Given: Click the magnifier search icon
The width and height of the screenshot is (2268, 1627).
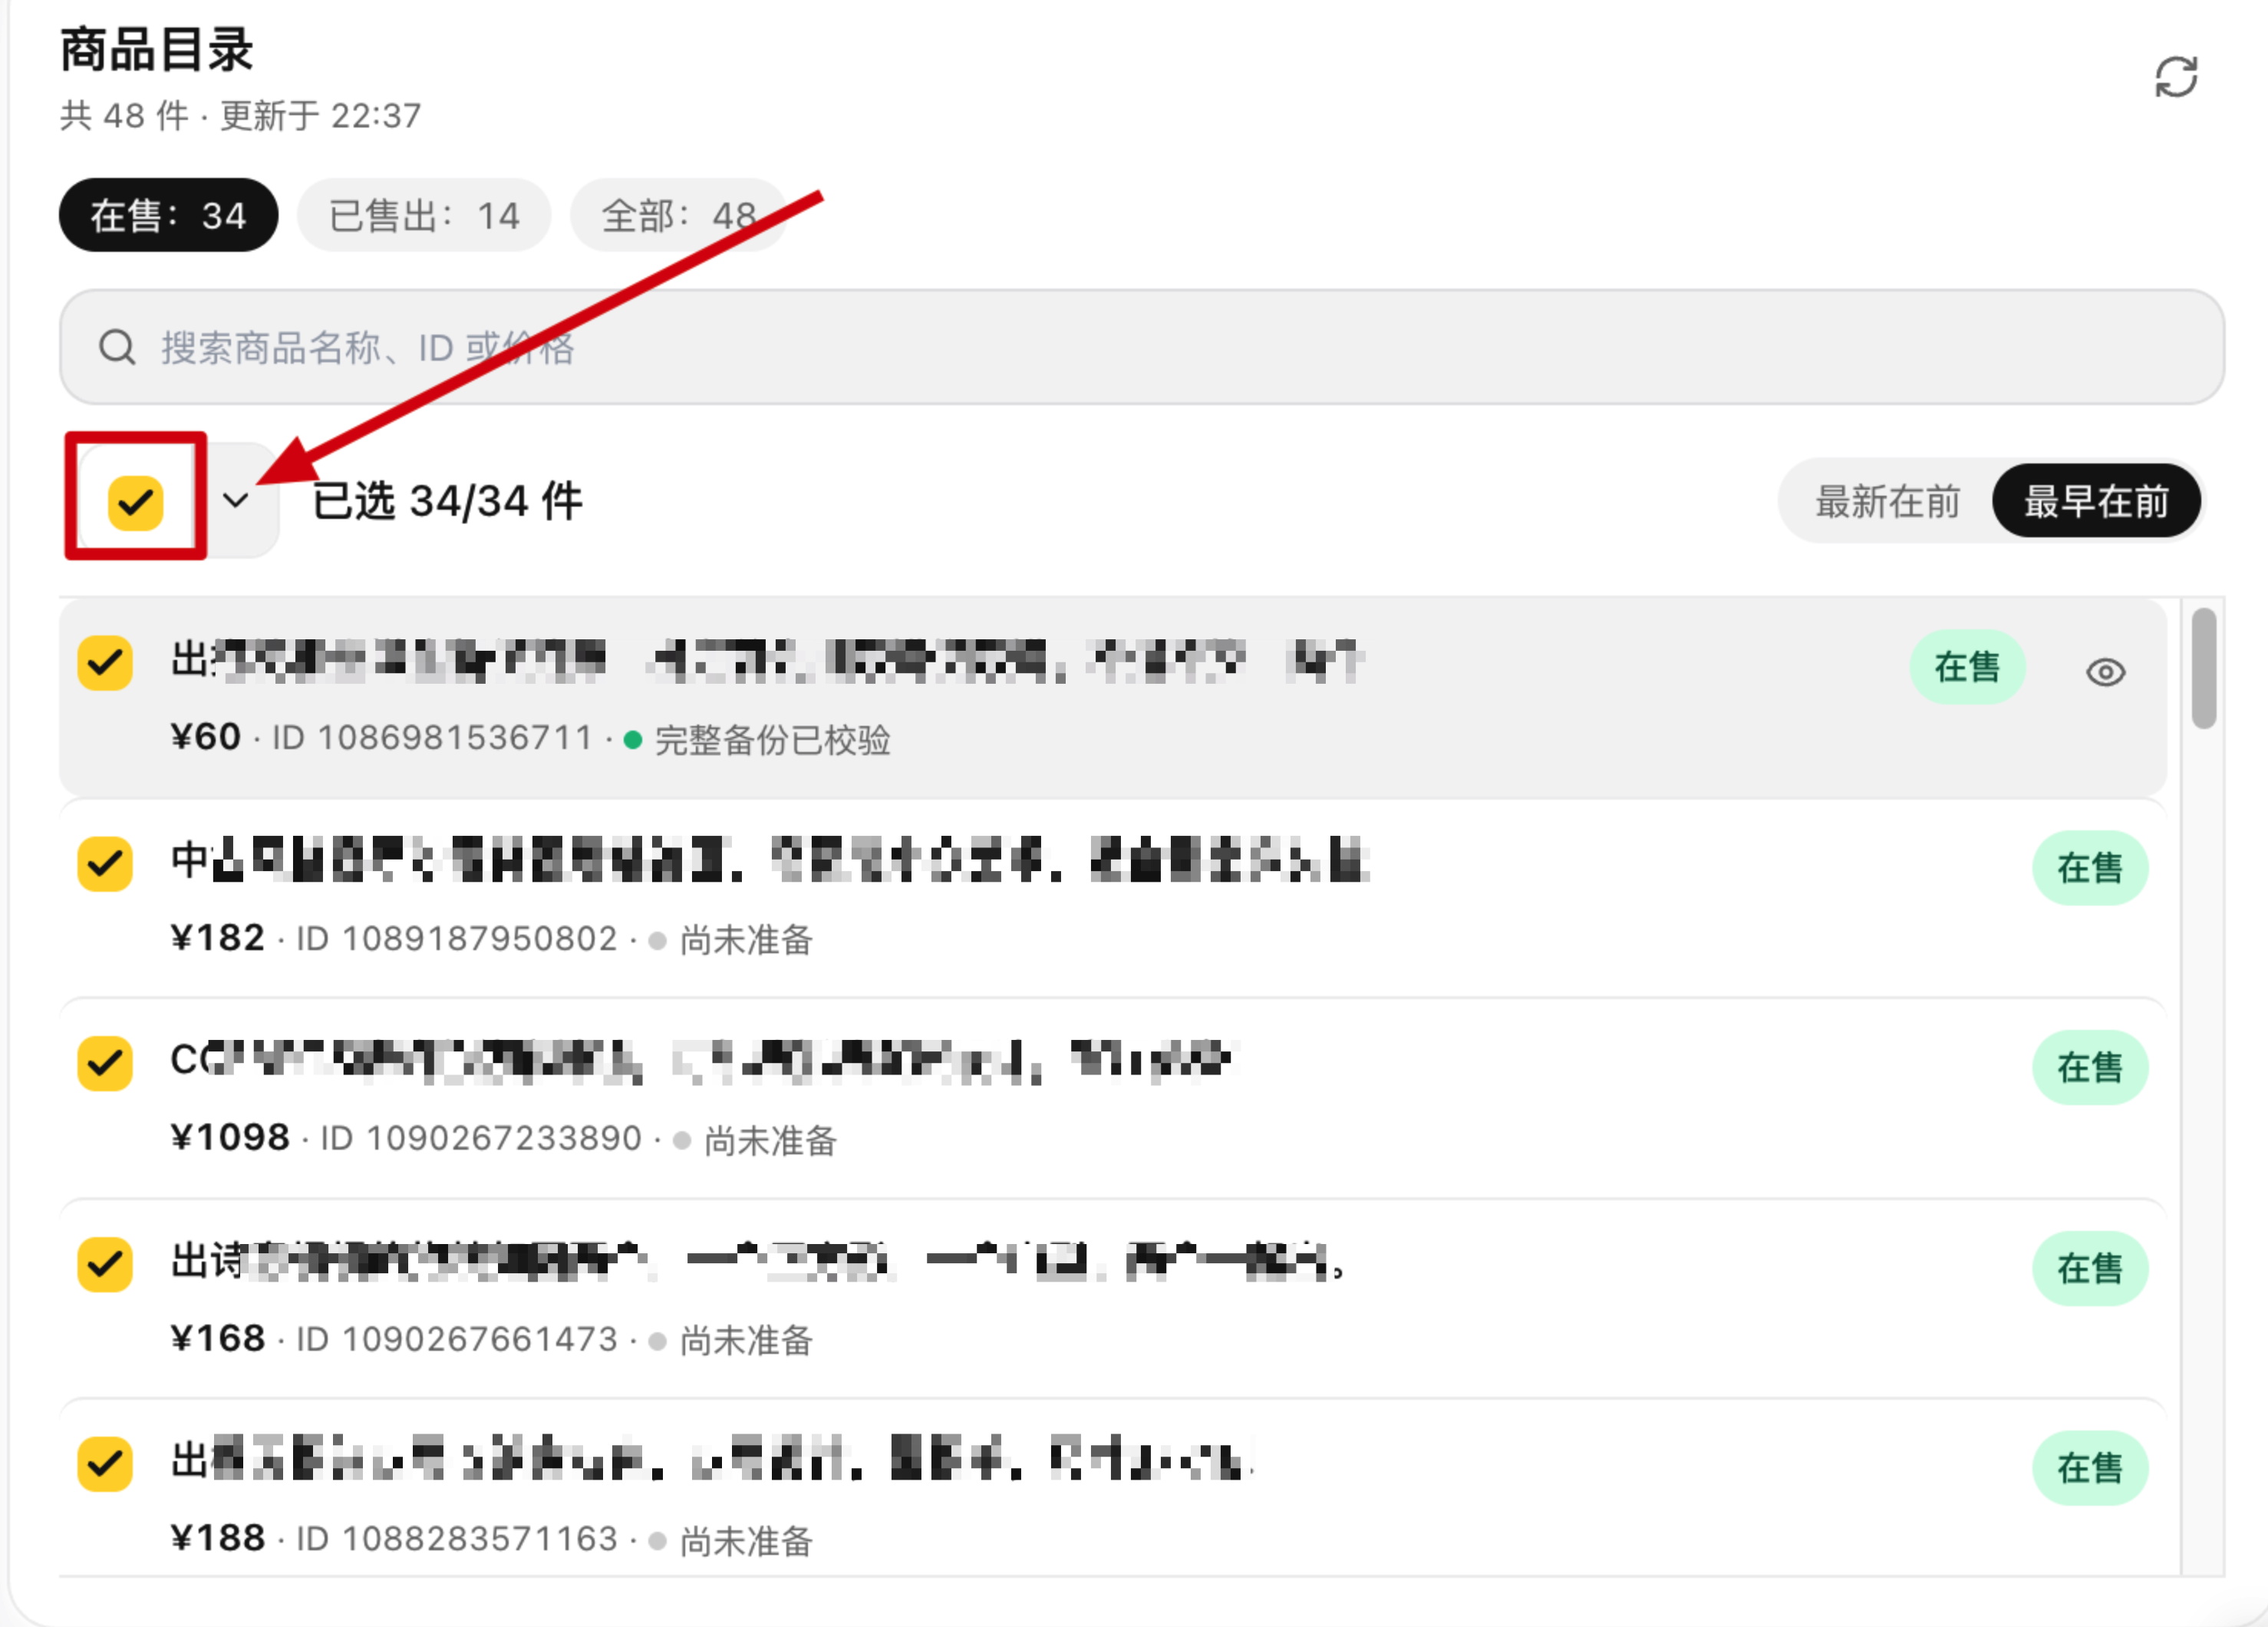Looking at the screenshot, I should [x=117, y=348].
